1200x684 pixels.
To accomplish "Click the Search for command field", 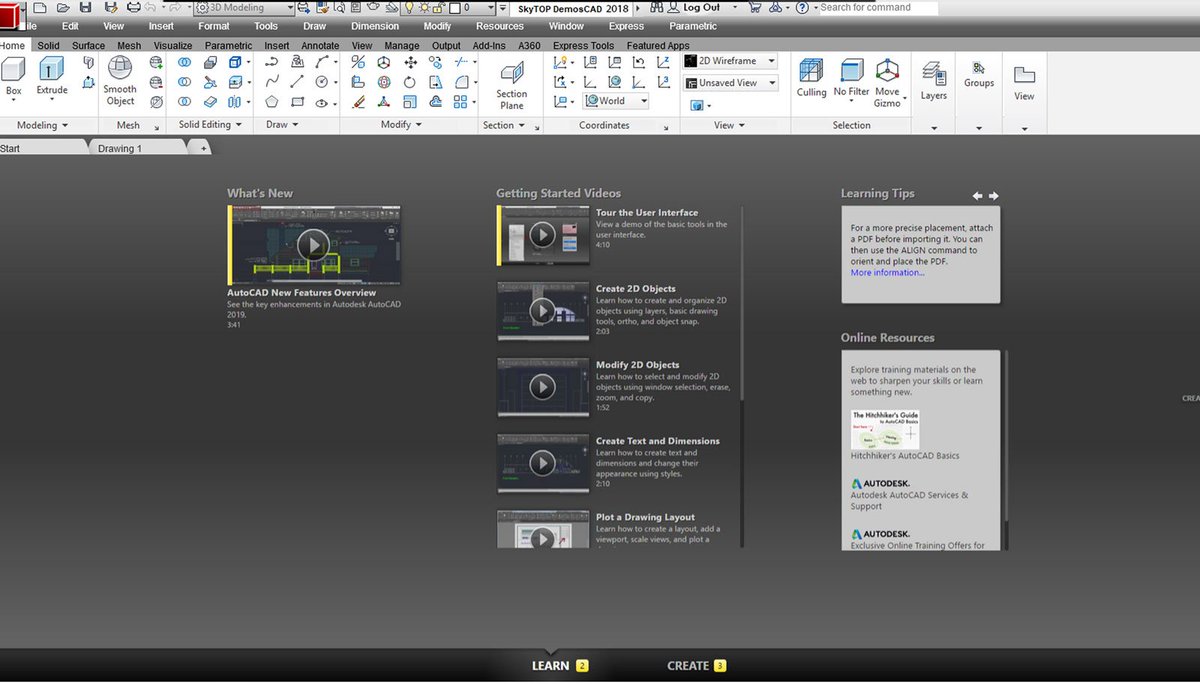I will coord(879,7).
